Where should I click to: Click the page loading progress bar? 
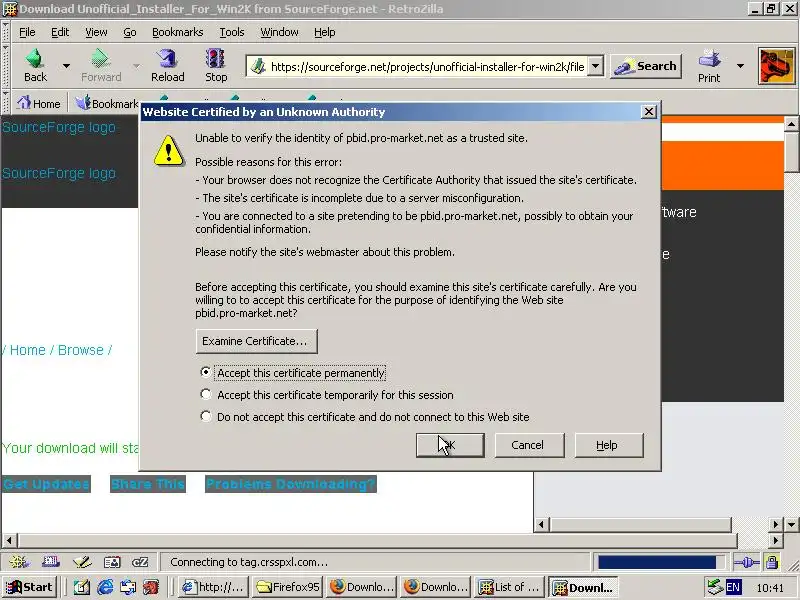[x=661, y=562]
